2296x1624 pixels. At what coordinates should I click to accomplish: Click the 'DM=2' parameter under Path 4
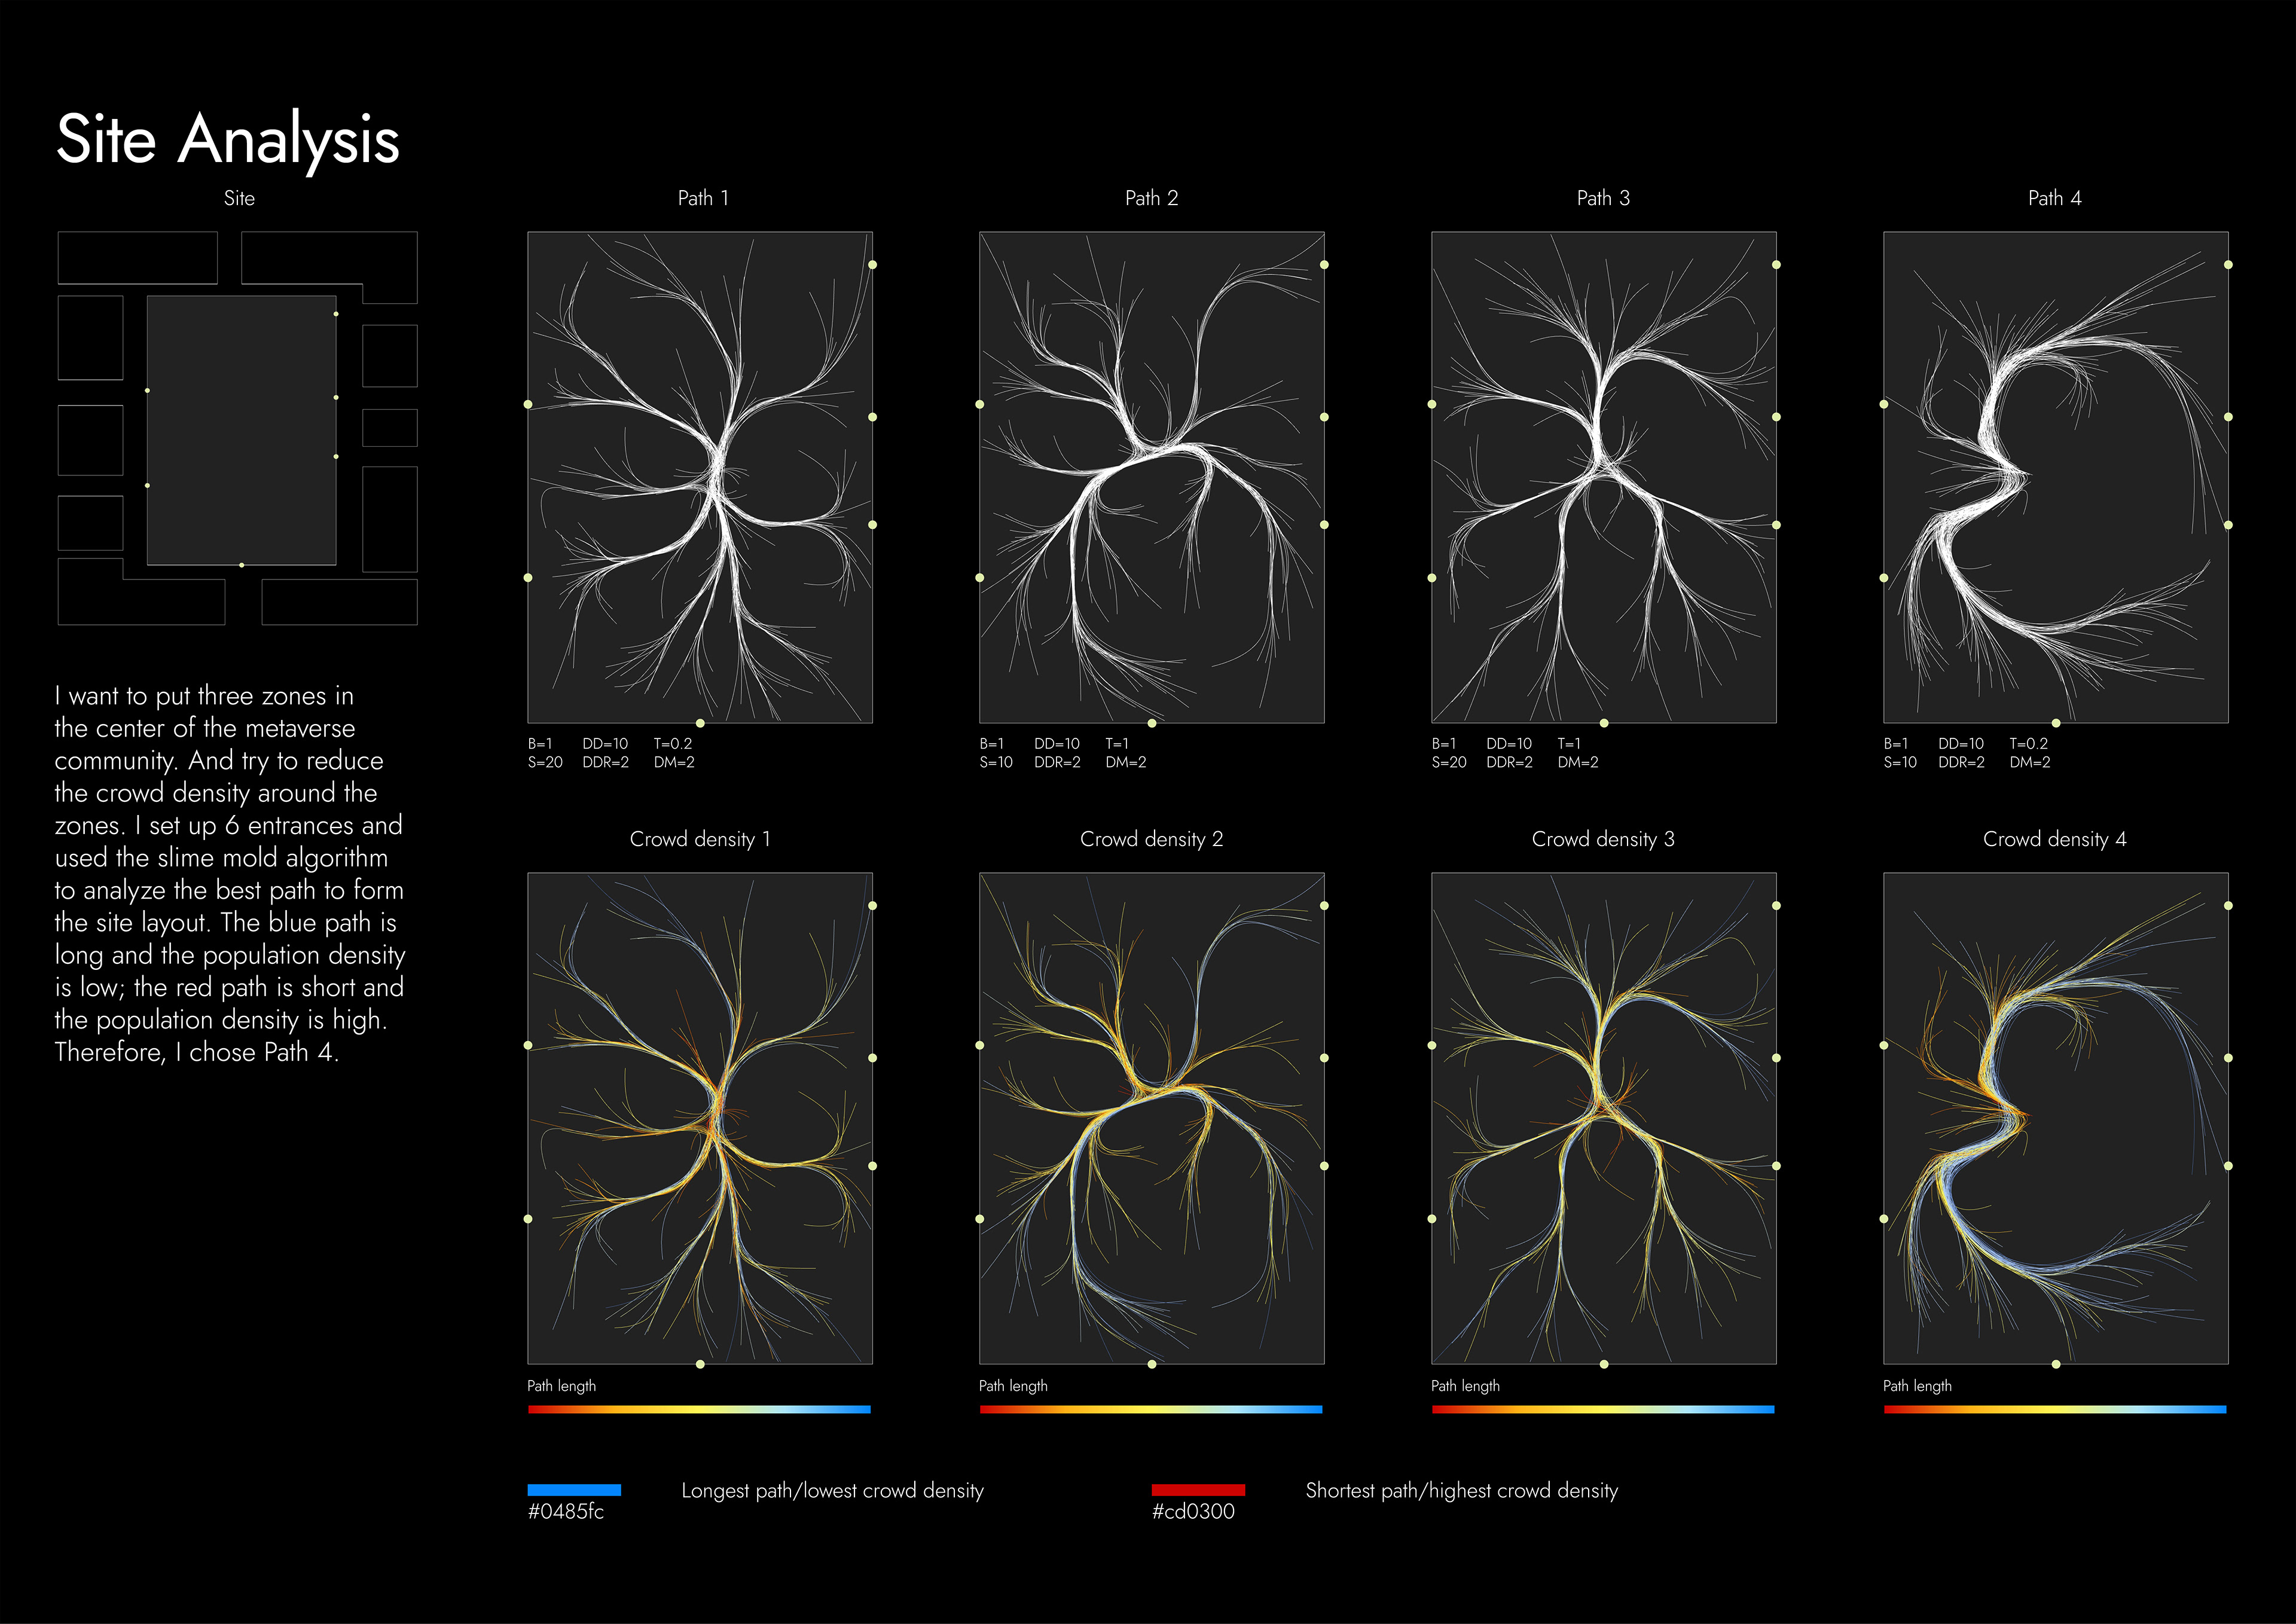pyautogui.click(x=2030, y=763)
